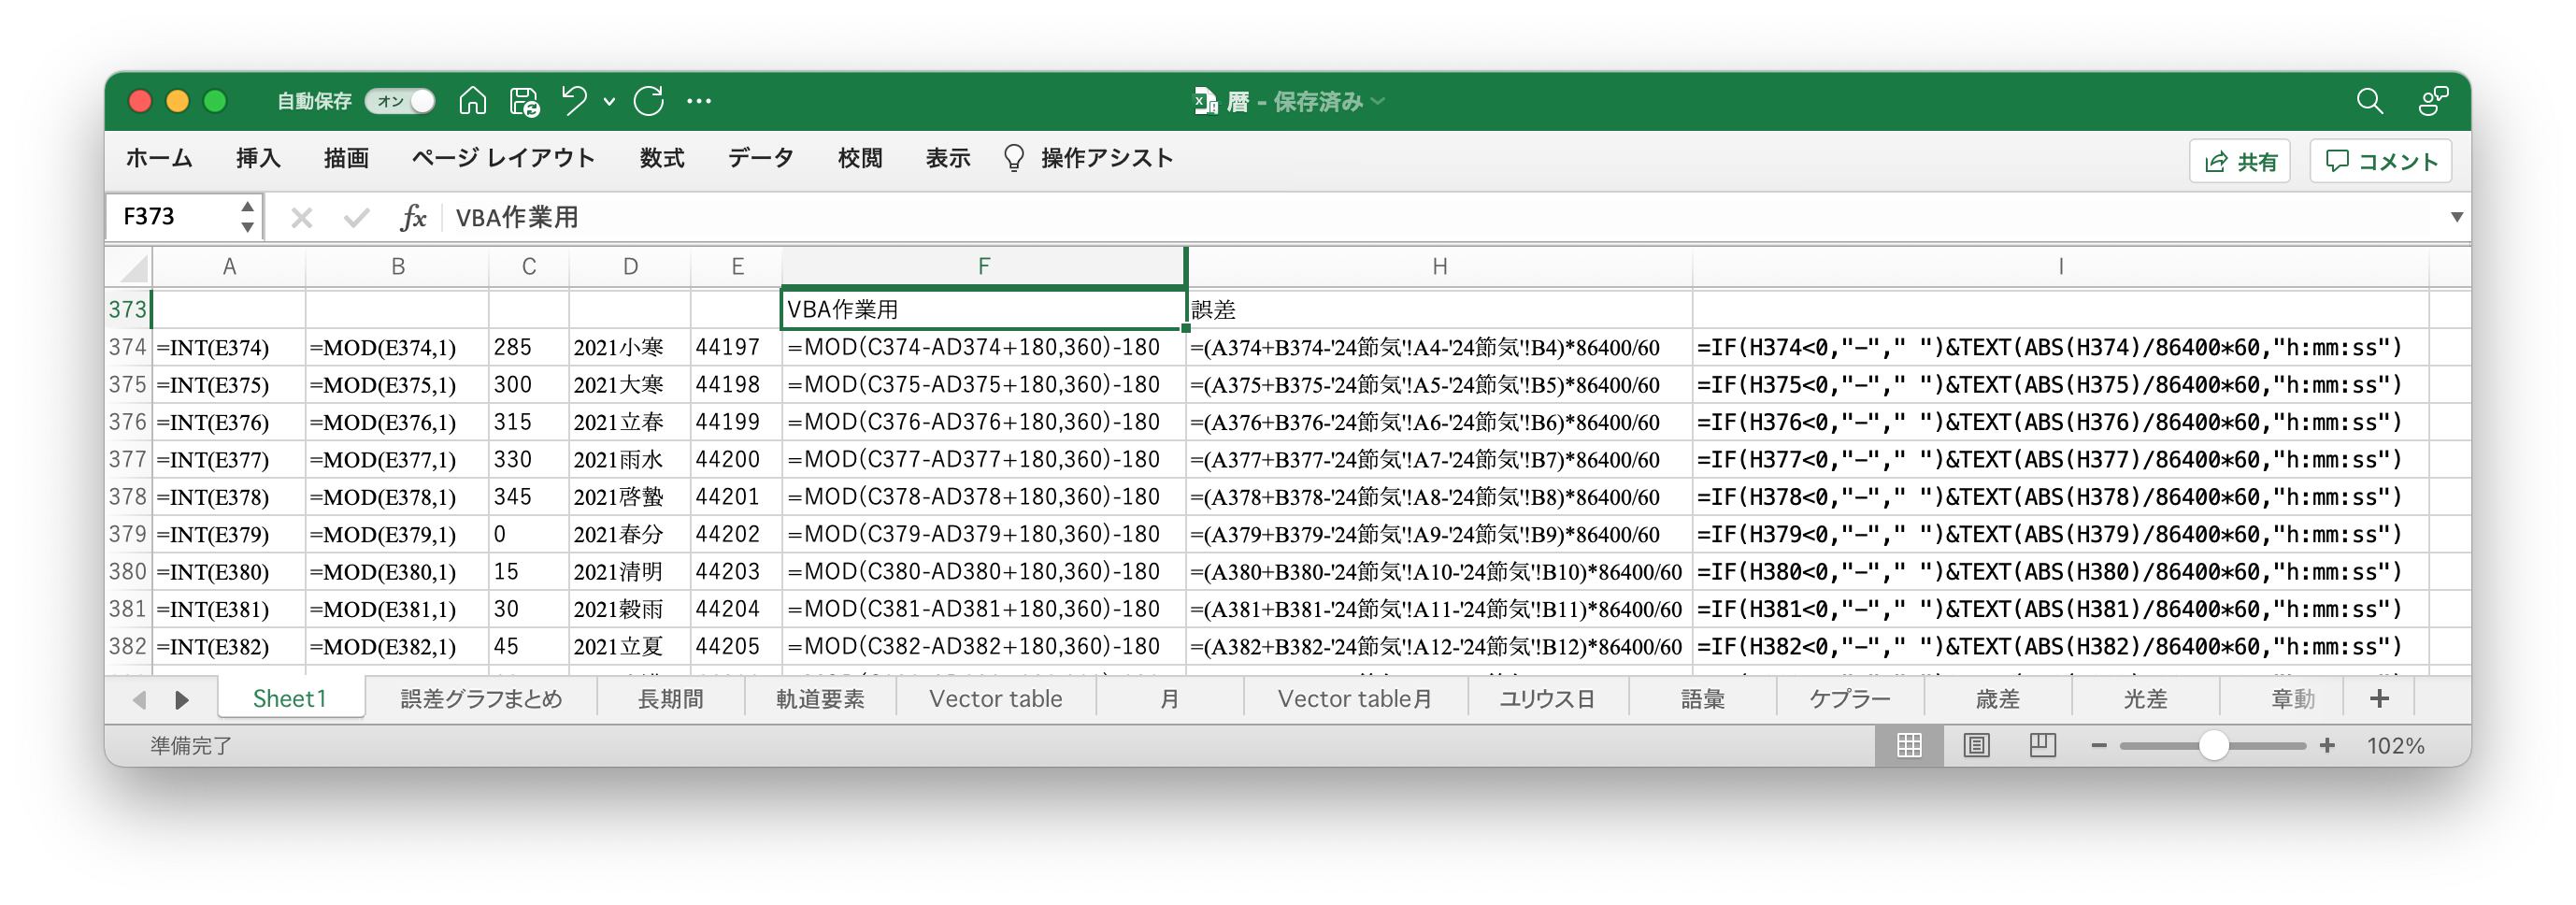Screen dimensions: 2576x905
Task: Expand the undo history dropdown arrow
Action: click(609, 101)
